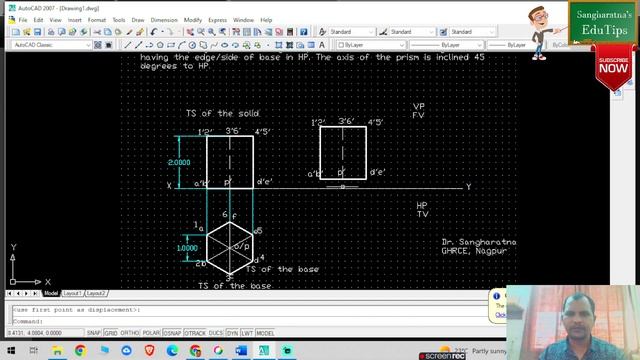Open the dimension style Standard dropdown
The image size is (640, 360).
(x=412, y=32)
